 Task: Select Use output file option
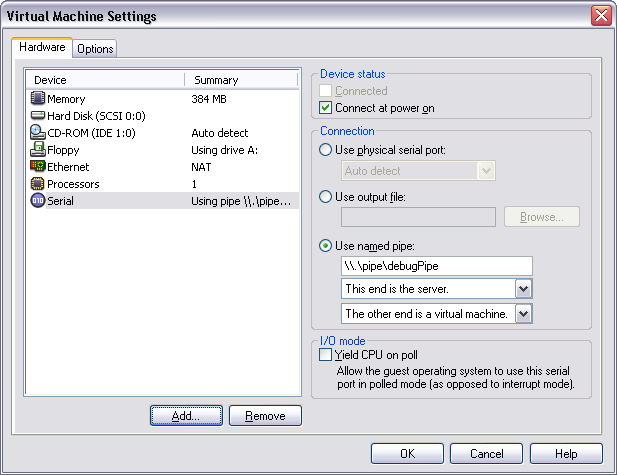(x=325, y=197)
